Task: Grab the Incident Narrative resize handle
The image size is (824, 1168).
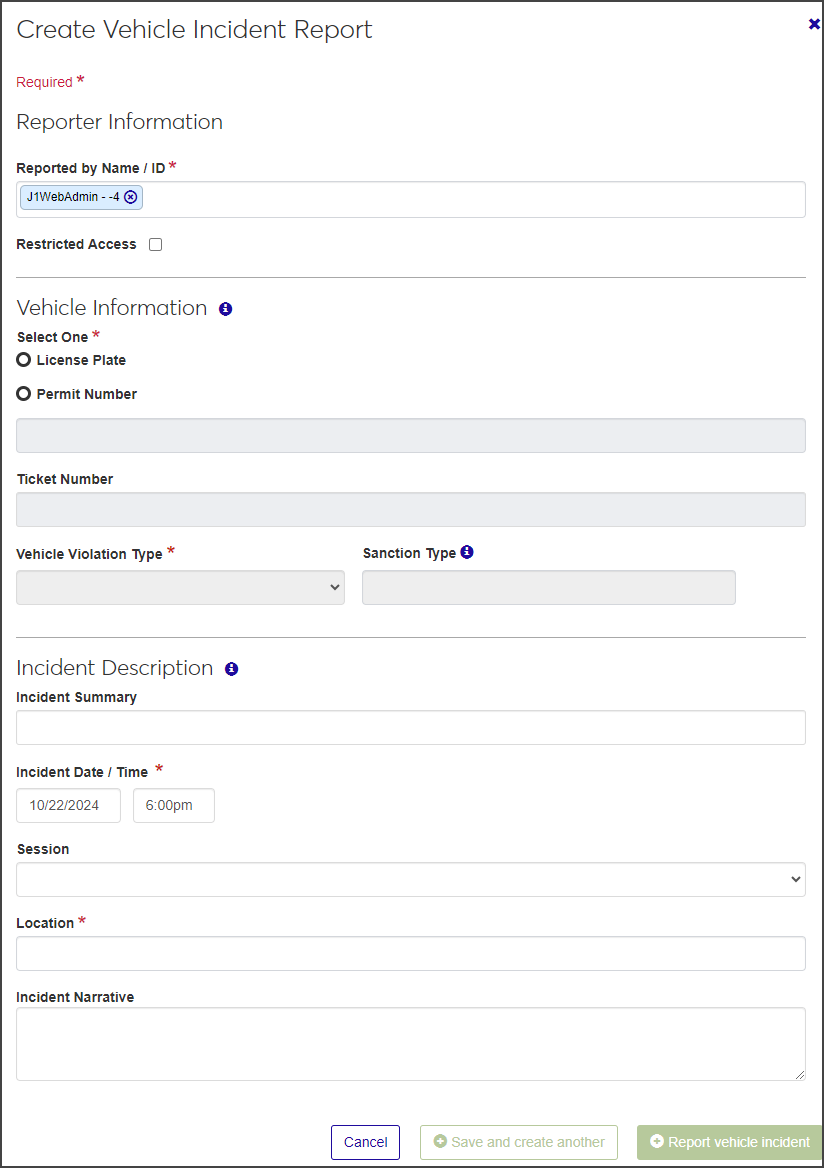Action: (x=800, y=1075)
